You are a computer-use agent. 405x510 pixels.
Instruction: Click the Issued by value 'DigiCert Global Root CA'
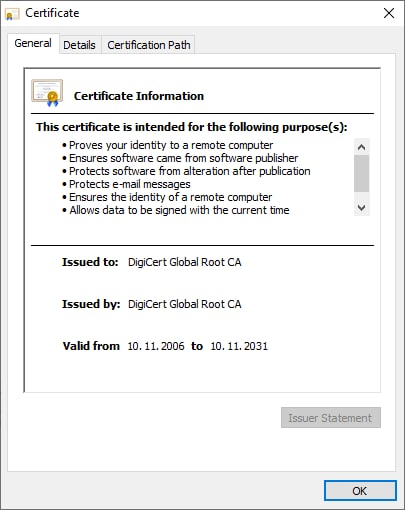pos(184,304)
